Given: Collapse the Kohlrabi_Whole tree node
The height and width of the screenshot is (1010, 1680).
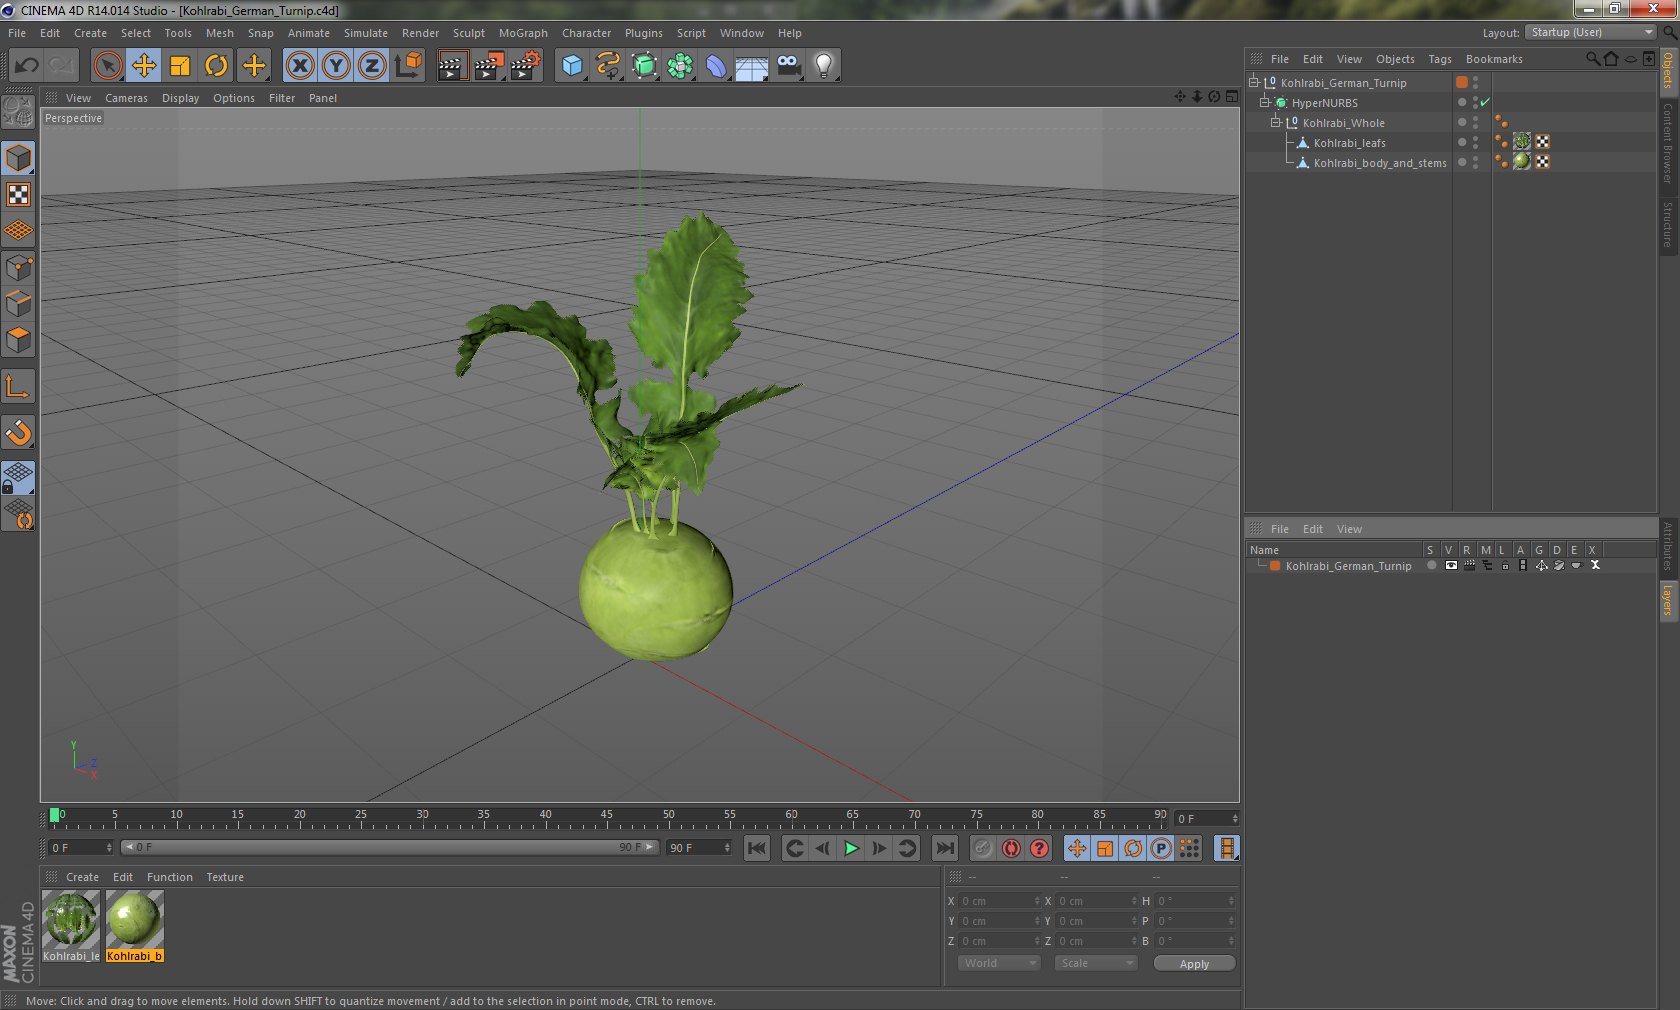Looking at the screenshot, I should click(1275, 122).
